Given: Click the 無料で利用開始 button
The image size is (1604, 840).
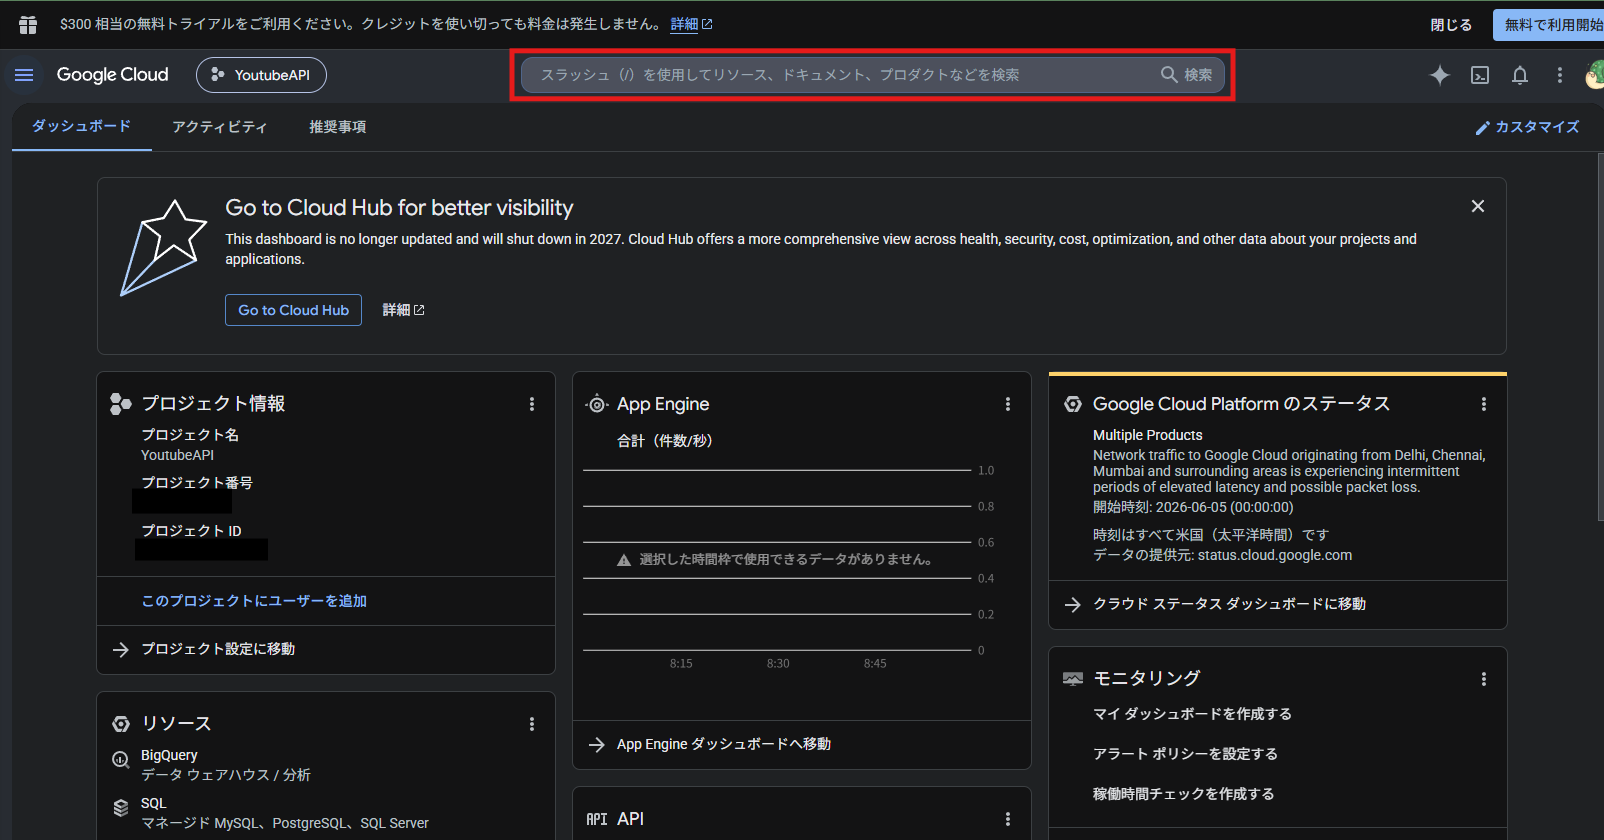Looking at the screenshot, I should [1548, 25].
